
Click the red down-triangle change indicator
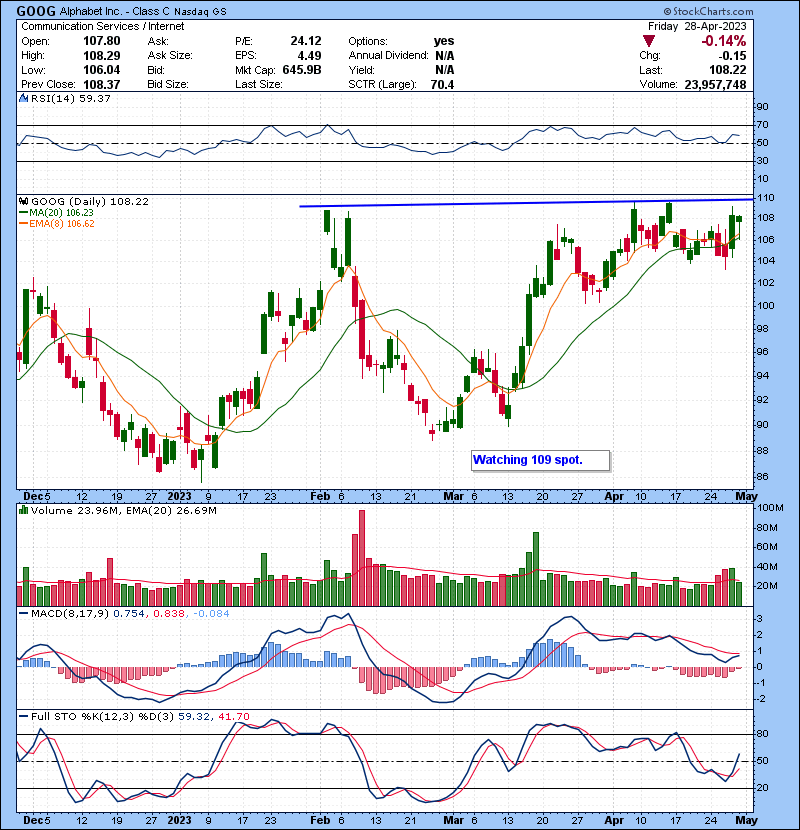point(649,41)
